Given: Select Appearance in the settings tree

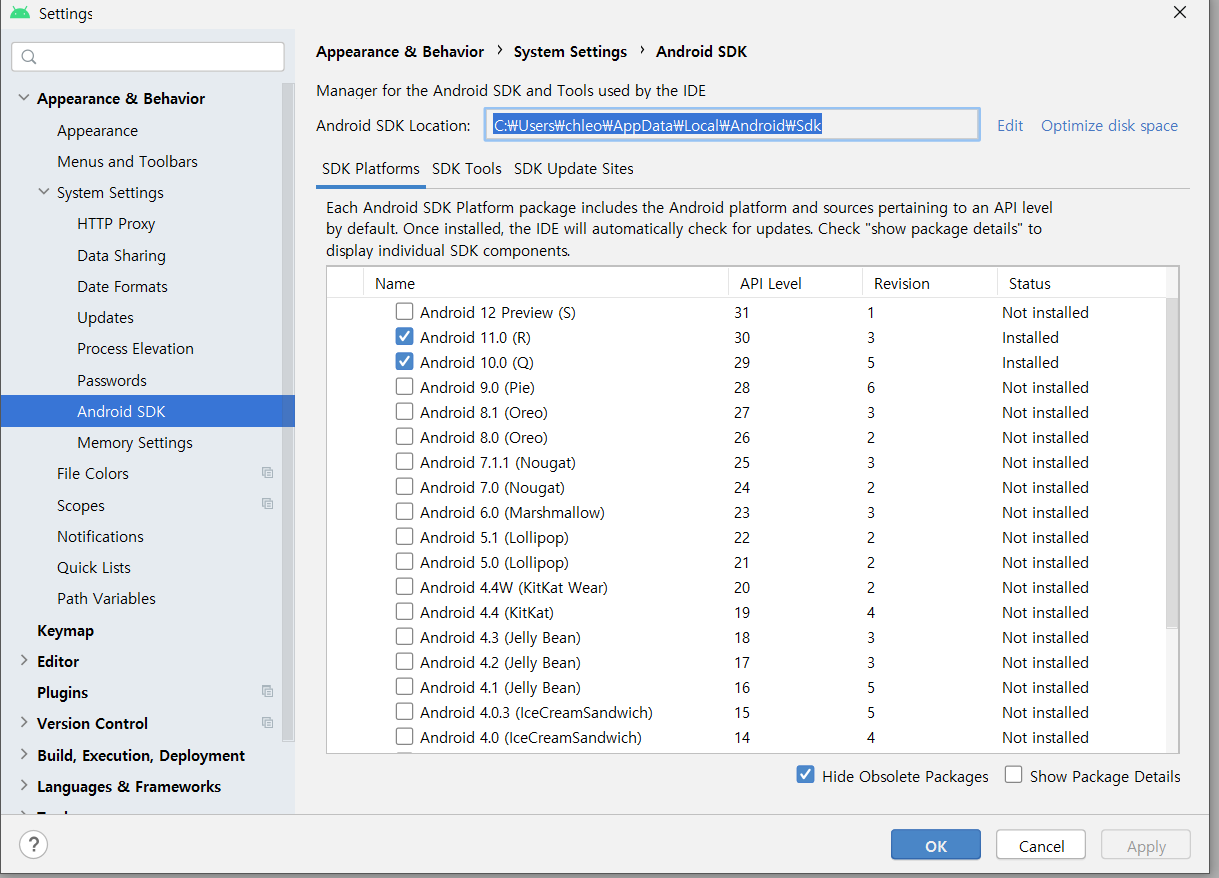Looking at the screenshot, I should (x=97, y=130).
